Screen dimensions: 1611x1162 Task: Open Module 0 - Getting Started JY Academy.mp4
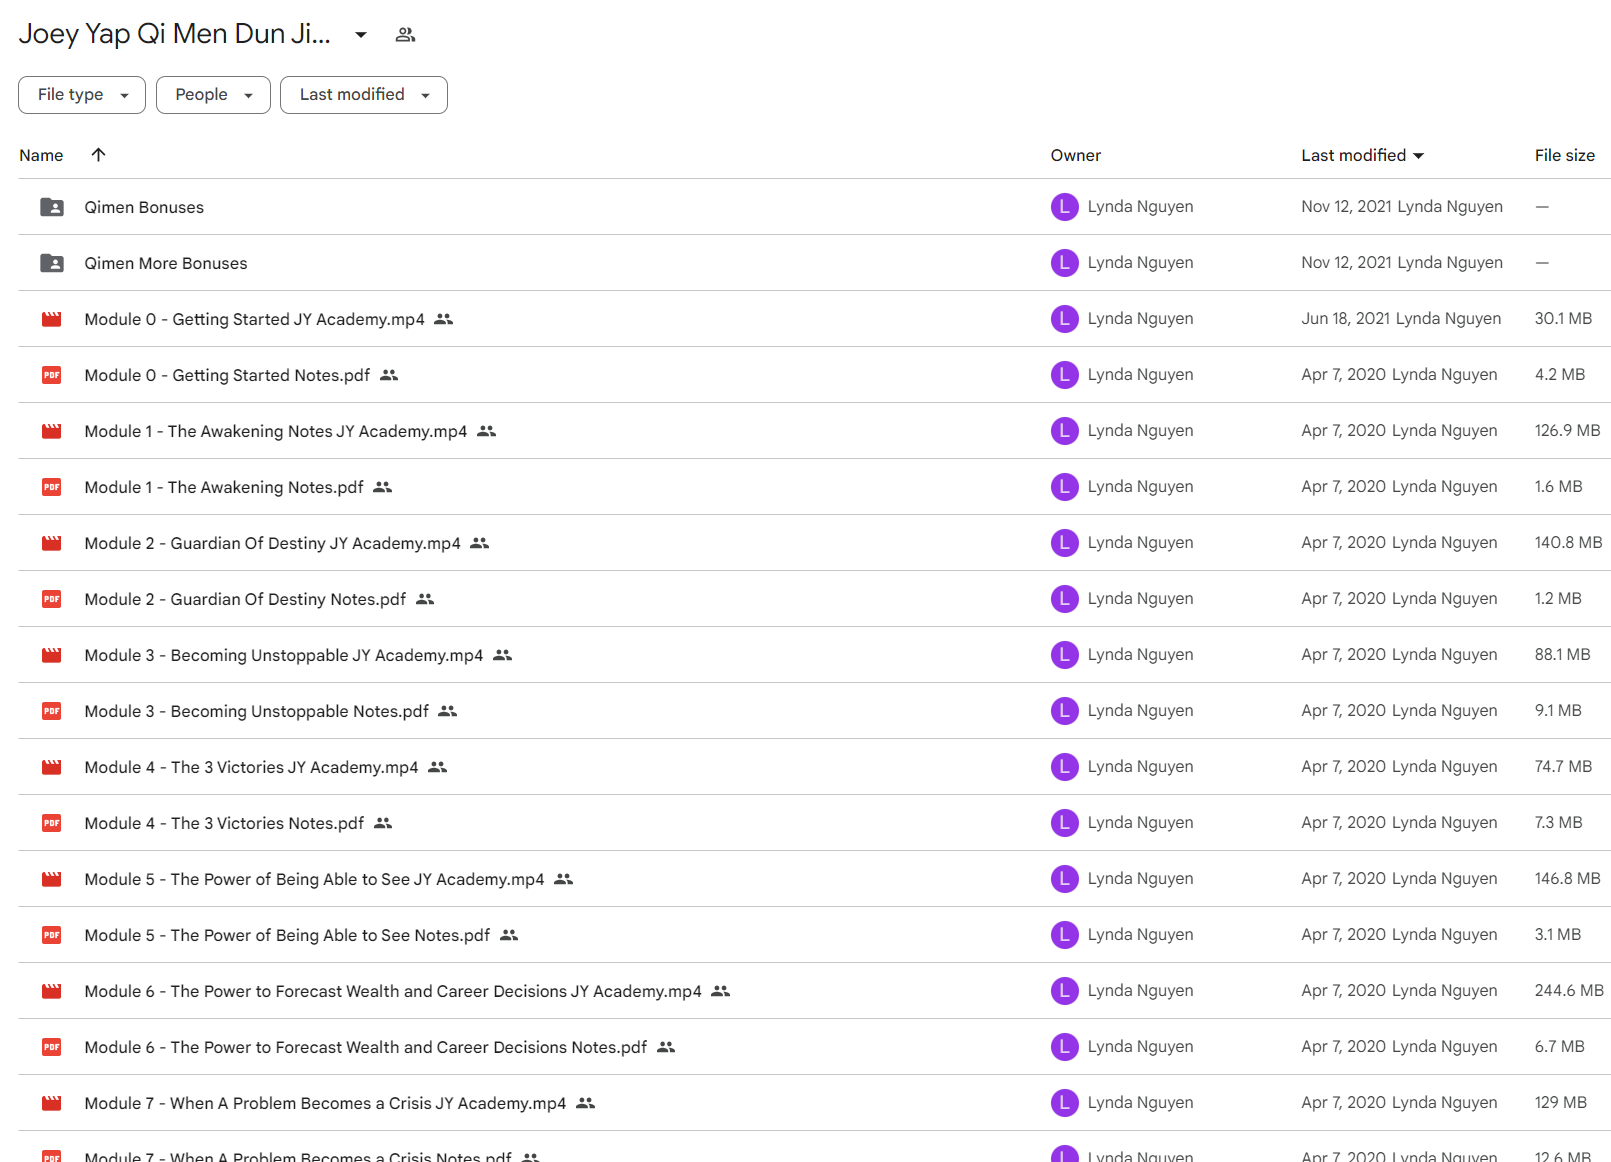[254, 319]
